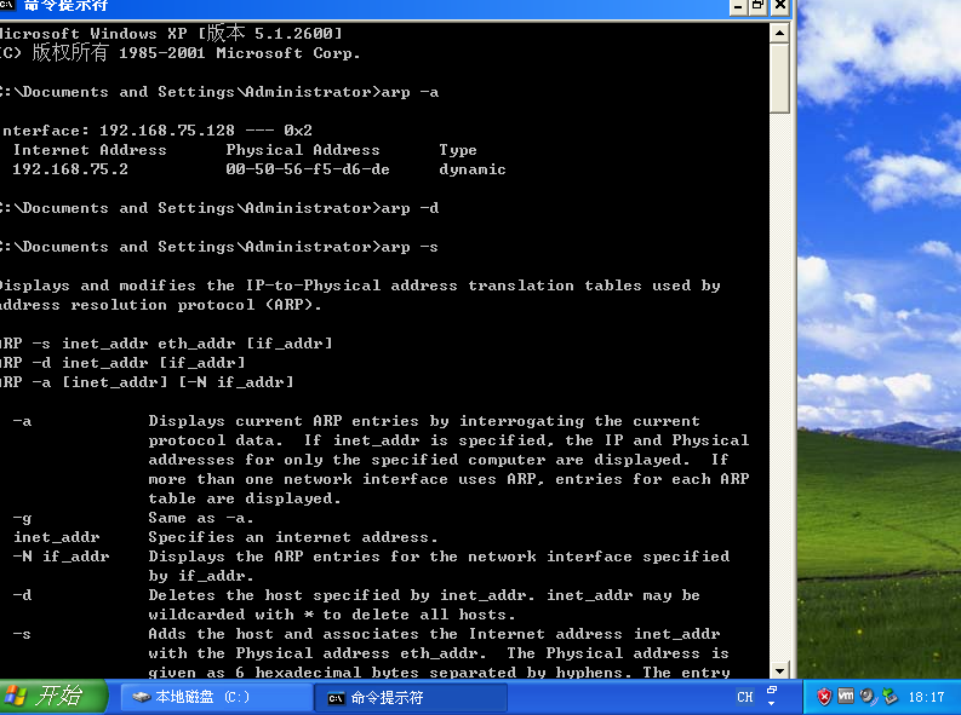The width and height of the screenshot is (961, 715).
Task: Click the 'Same as -a.' description
Action: (201, 518)
